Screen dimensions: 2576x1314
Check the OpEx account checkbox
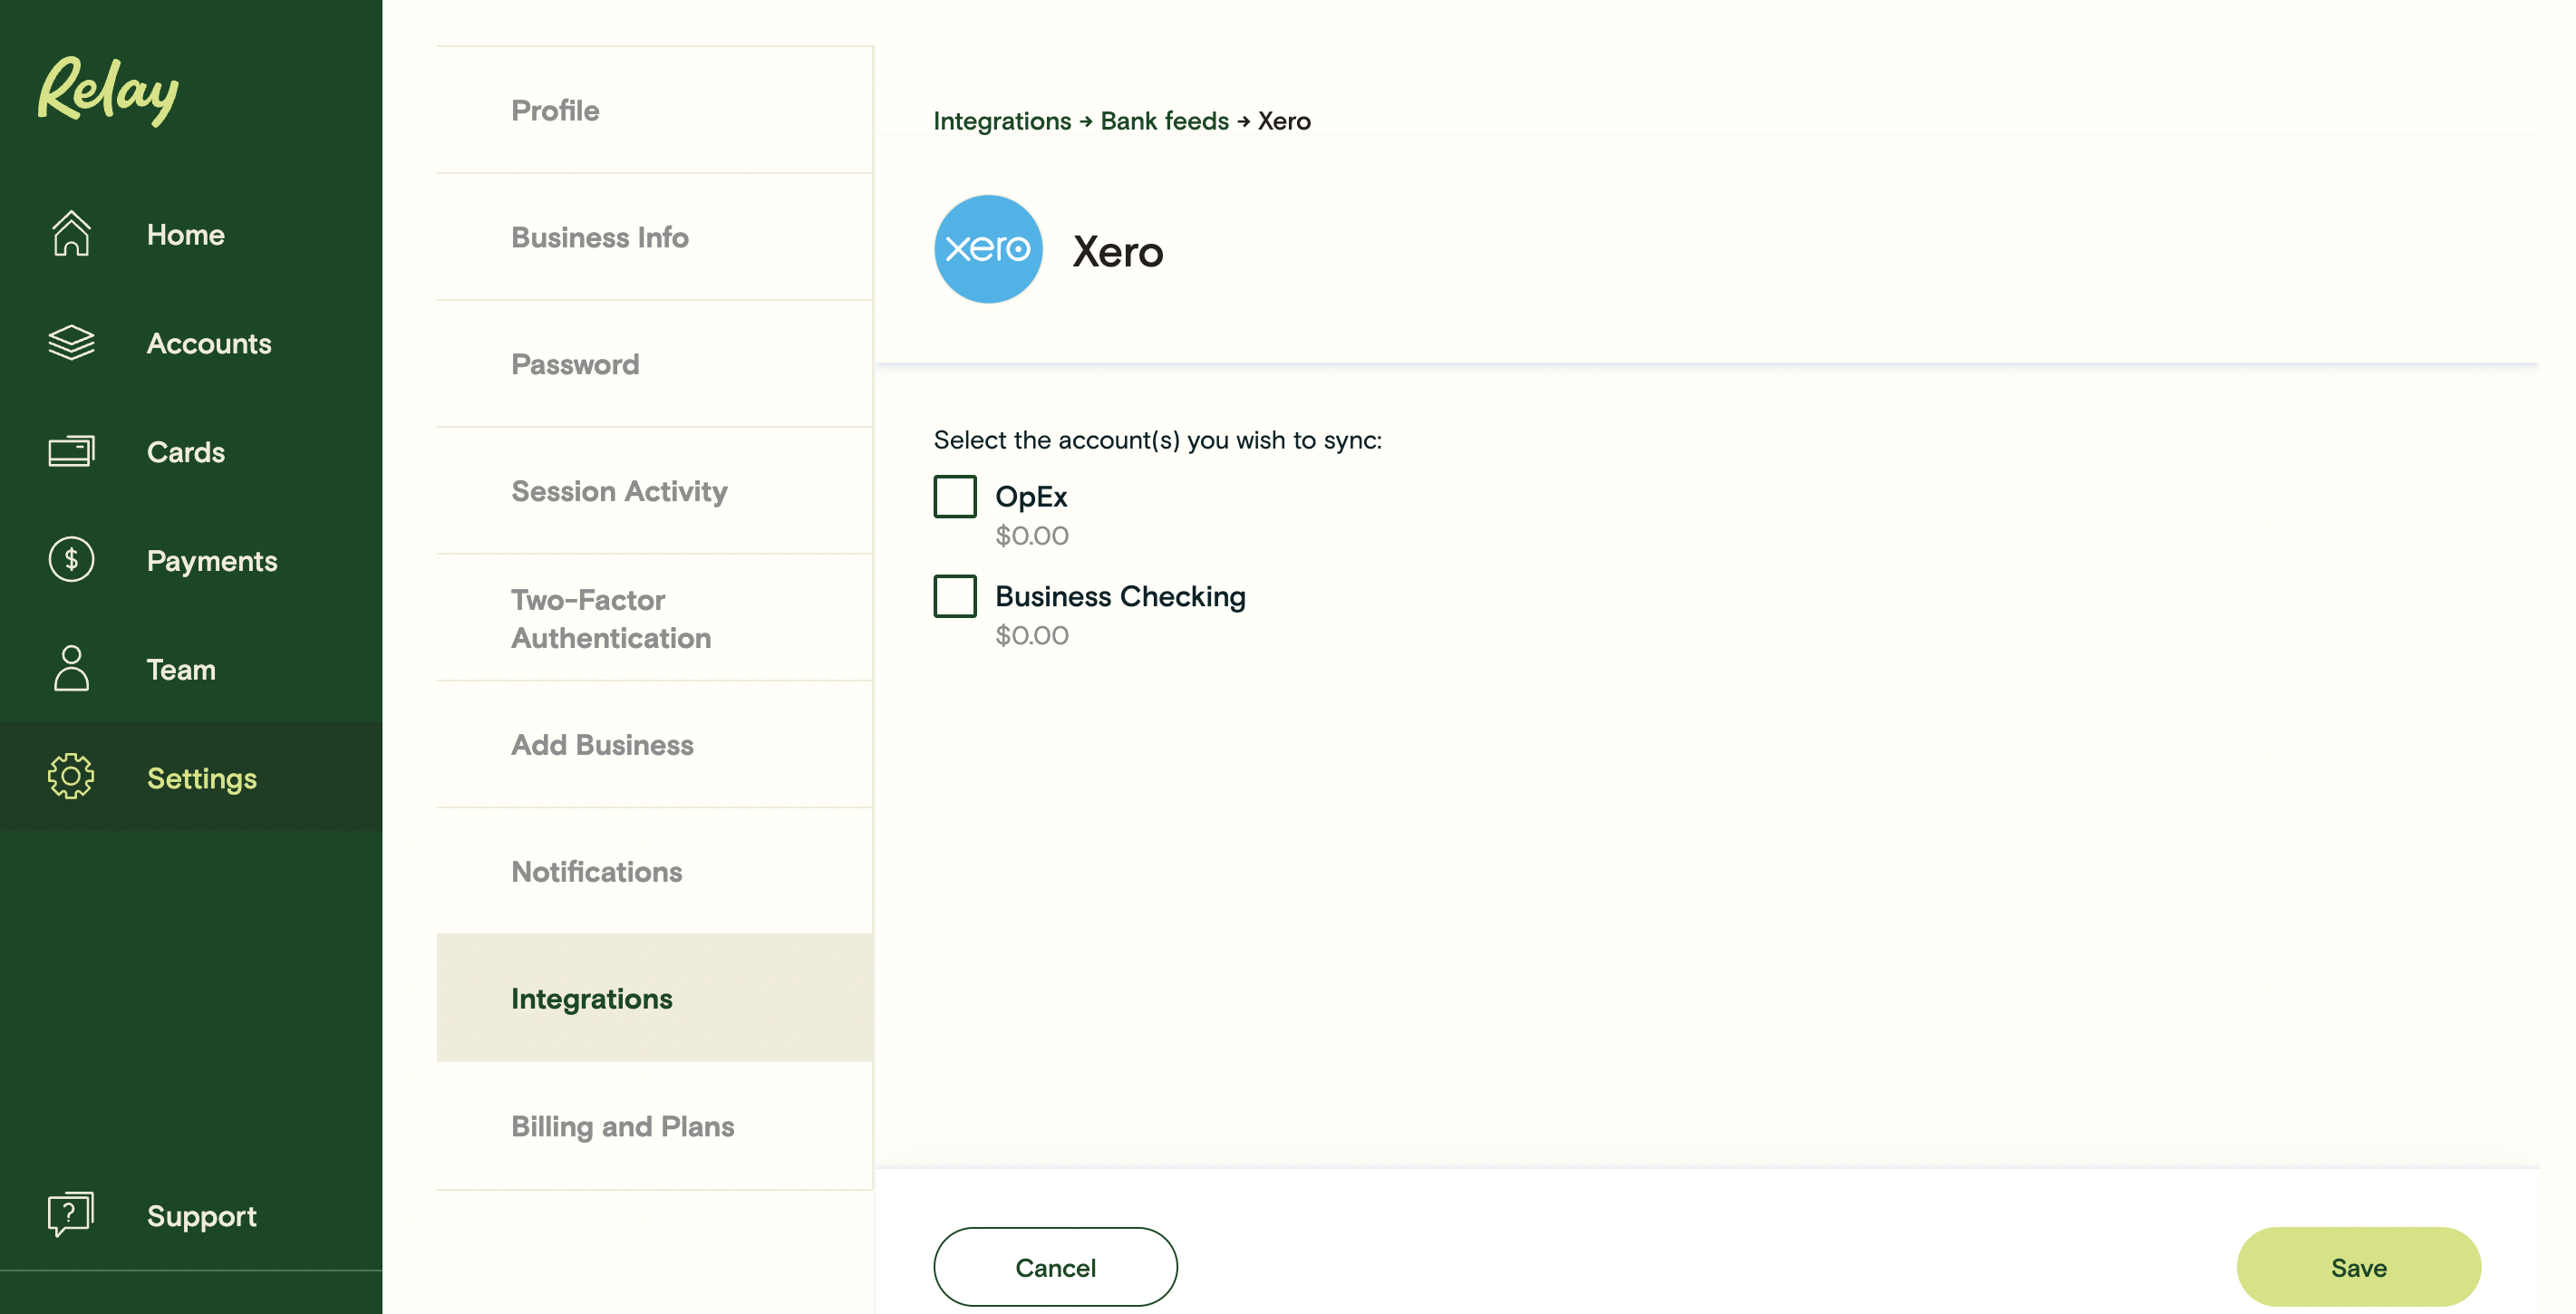point(955,496)
